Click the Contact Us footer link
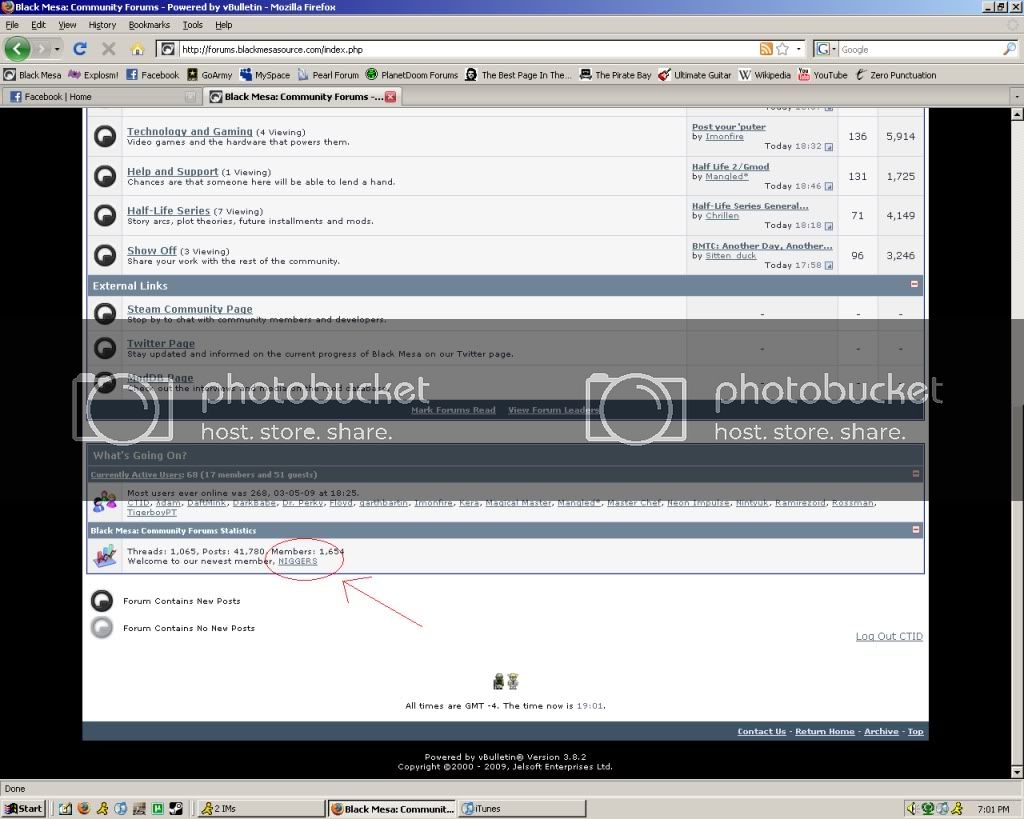Screen dimensions: 1024x819 [761, 731]
